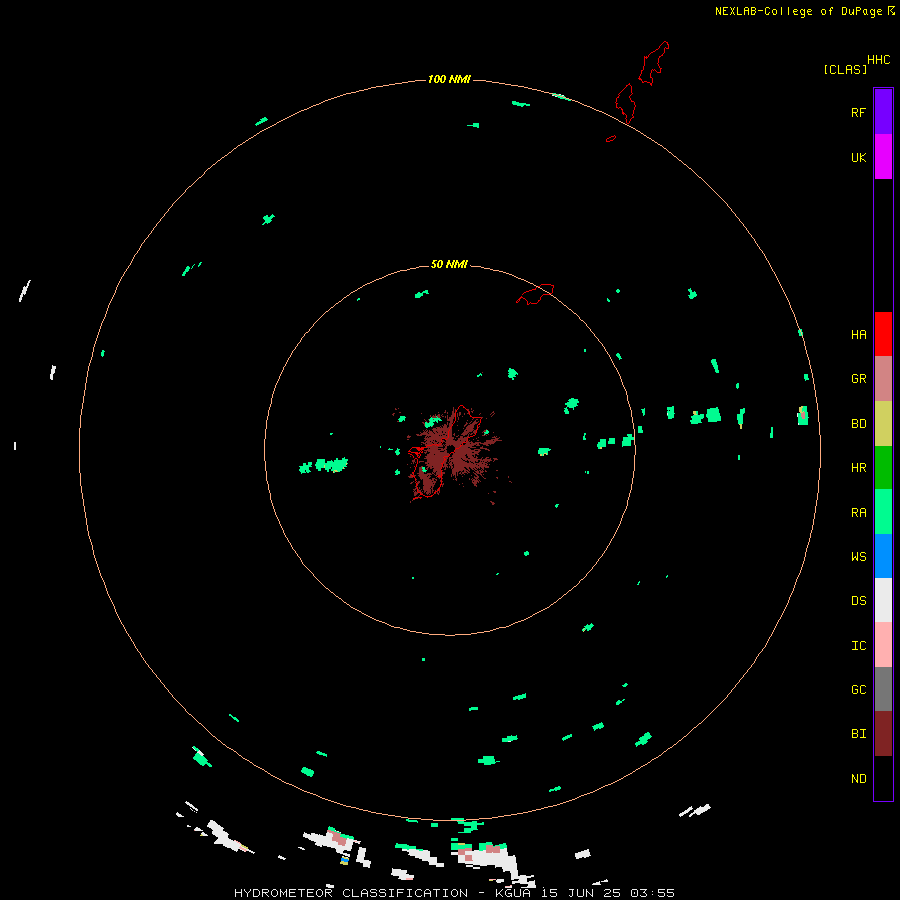Click the RF purple color swatch

tap(883, 112)
